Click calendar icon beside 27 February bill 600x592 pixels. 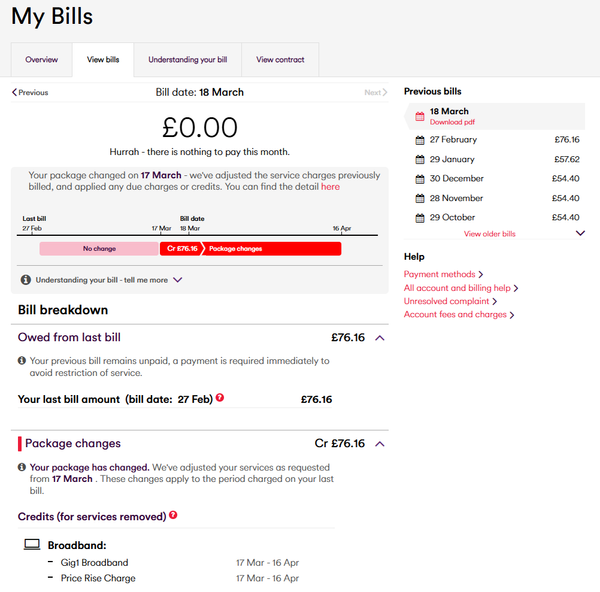pos(420,140)
